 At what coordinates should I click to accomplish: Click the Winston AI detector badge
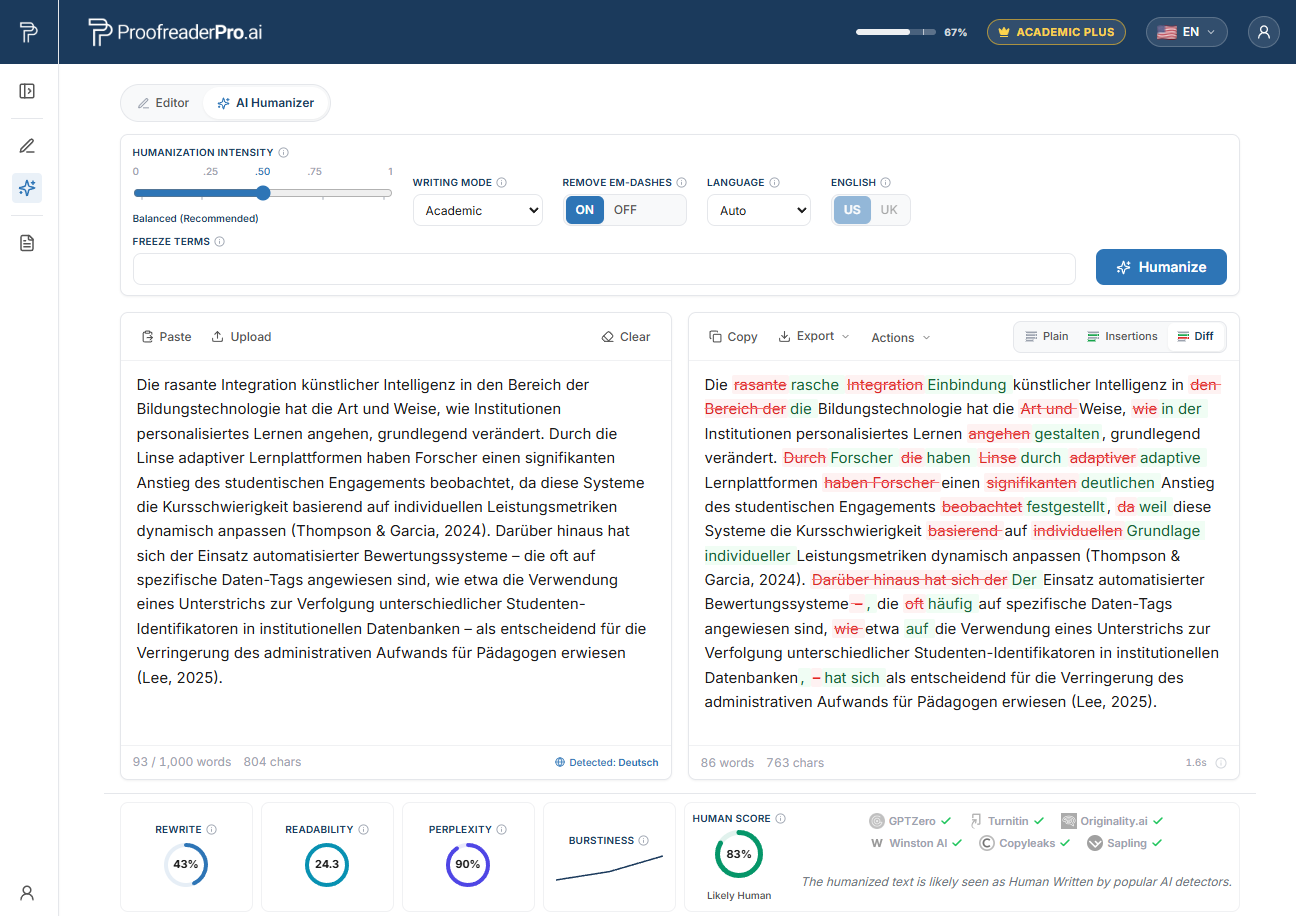click(916, 843)
